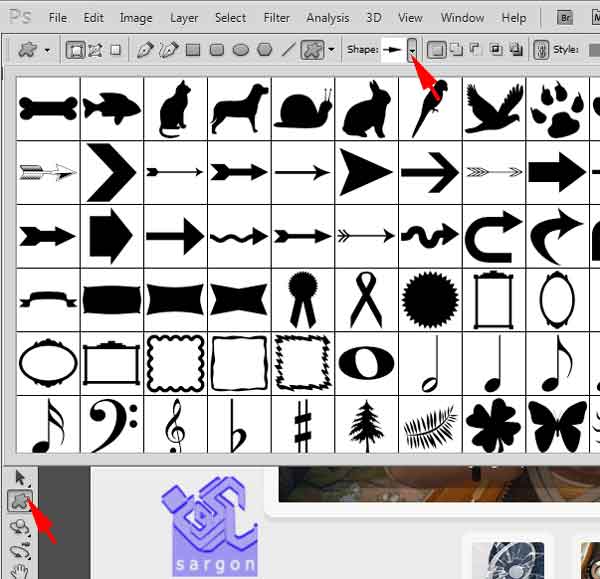Select the Custom Shape tool in options bar
Screen dimensions: 600x579
[x=311, y=49]
